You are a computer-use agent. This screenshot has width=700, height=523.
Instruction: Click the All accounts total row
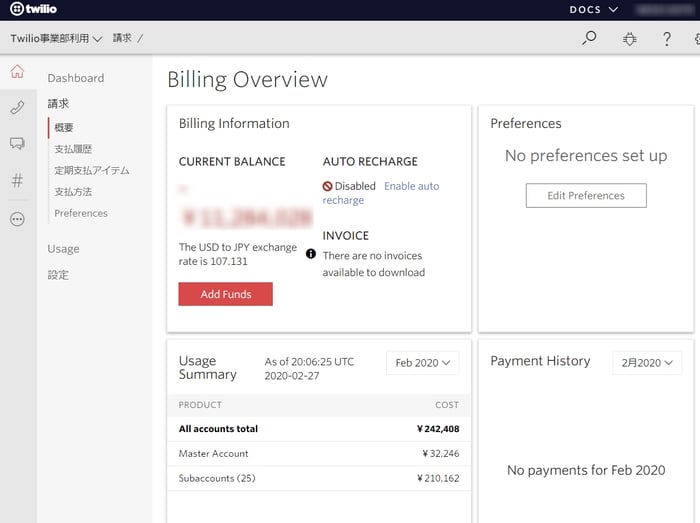[319, 429]
